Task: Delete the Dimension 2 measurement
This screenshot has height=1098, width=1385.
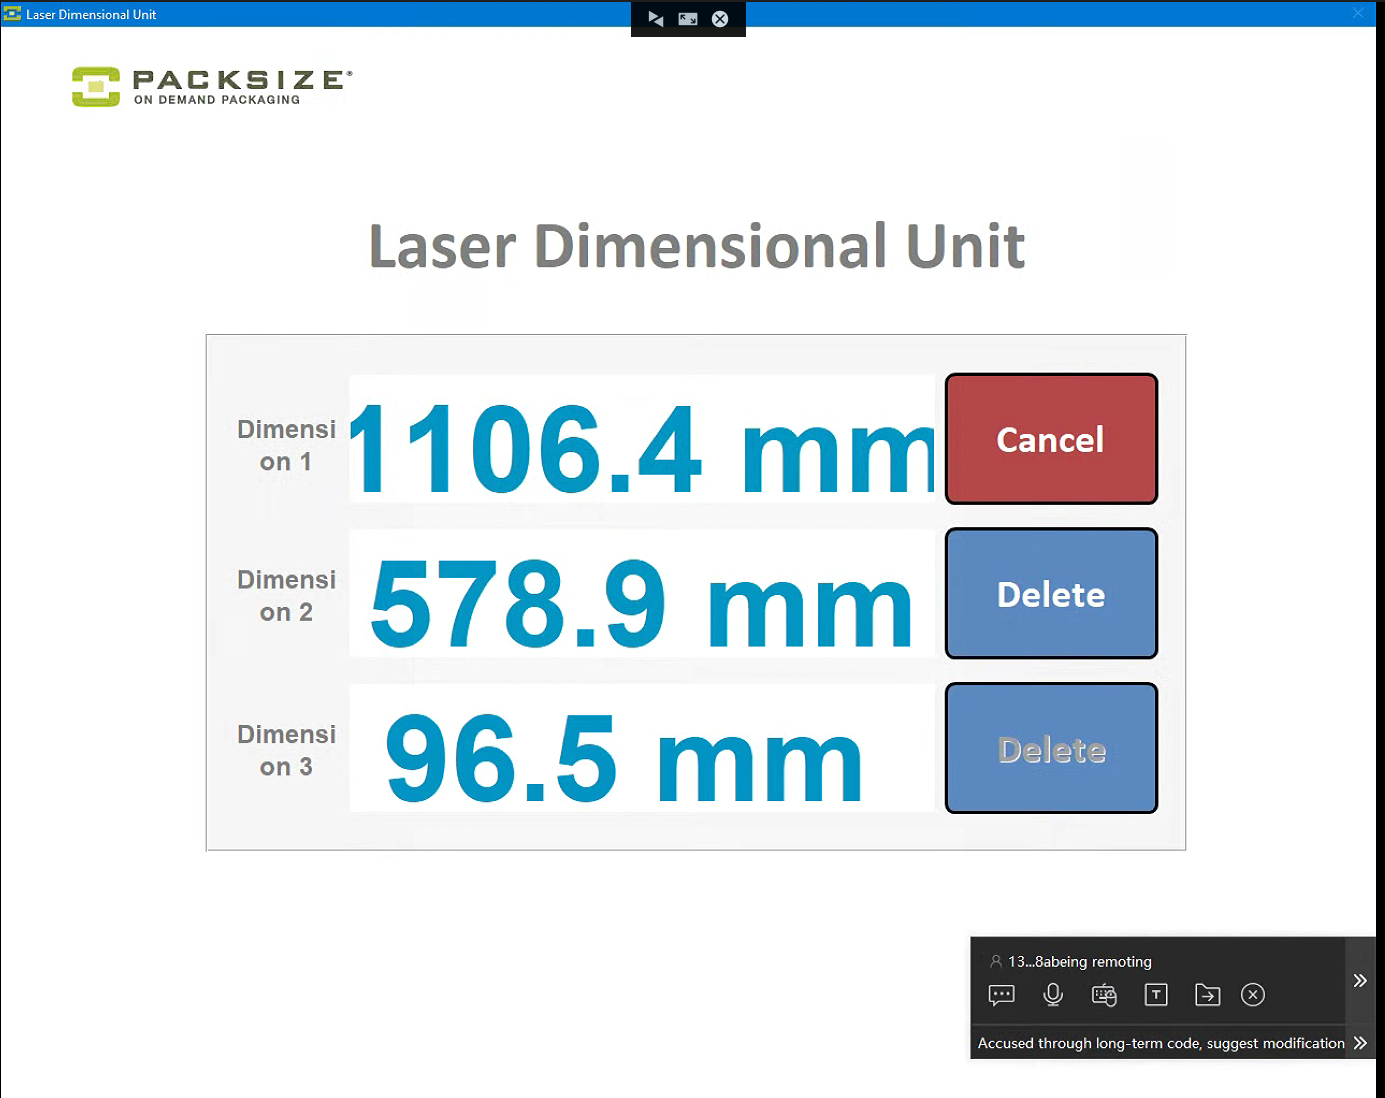Action: (x=1051, y=594)
